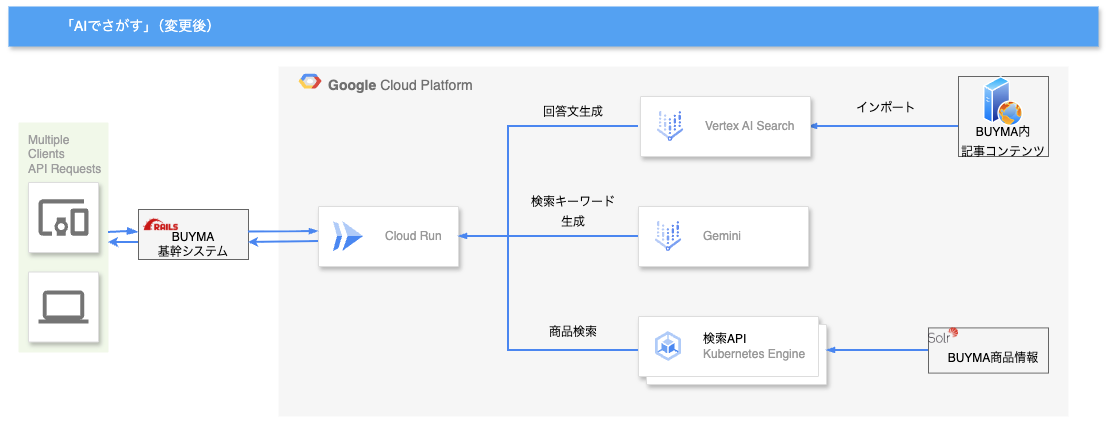Click the Gemini service icon
The height and width of the screenshot is (426, 1110).
(668, 236)
